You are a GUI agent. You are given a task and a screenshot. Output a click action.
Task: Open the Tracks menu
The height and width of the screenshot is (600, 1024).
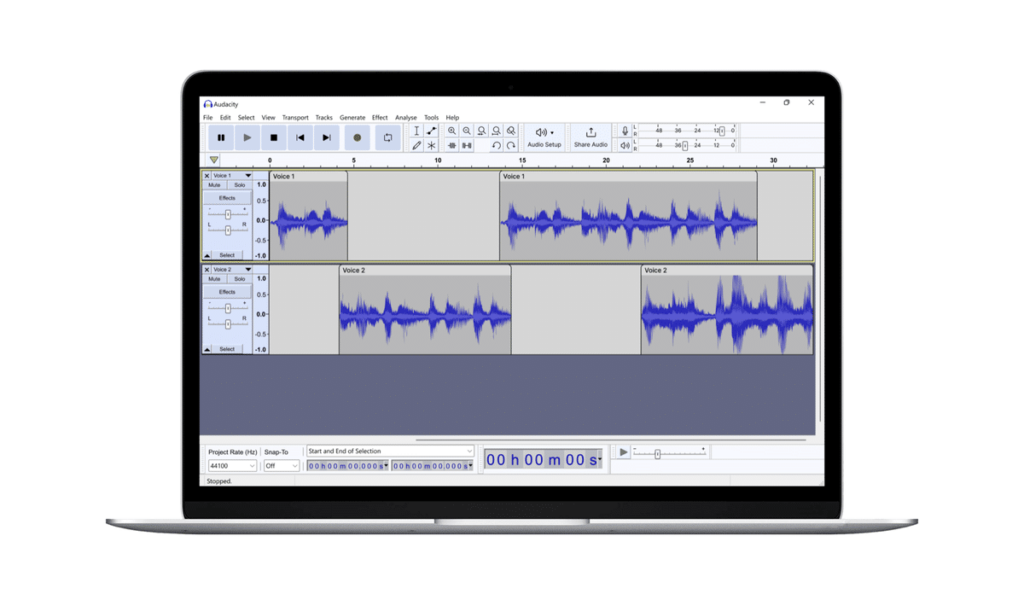[324, 118]
